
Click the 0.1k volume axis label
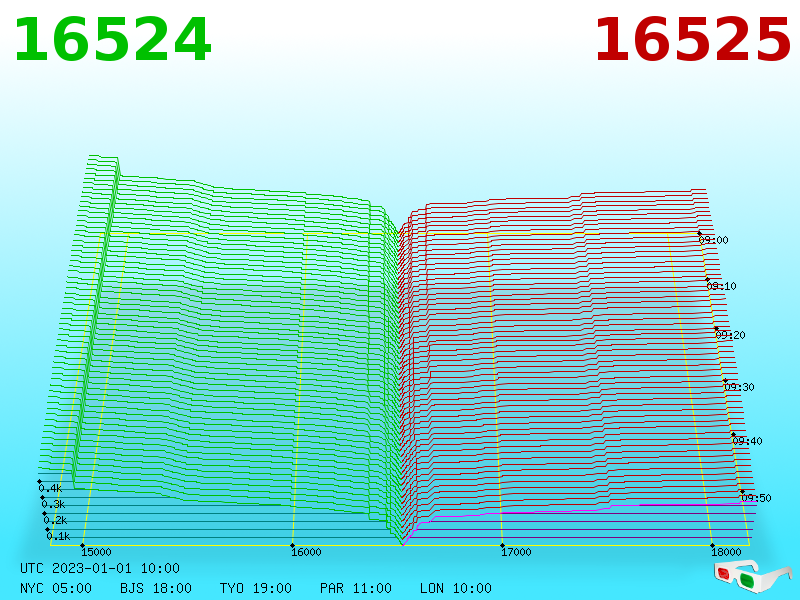58,536
